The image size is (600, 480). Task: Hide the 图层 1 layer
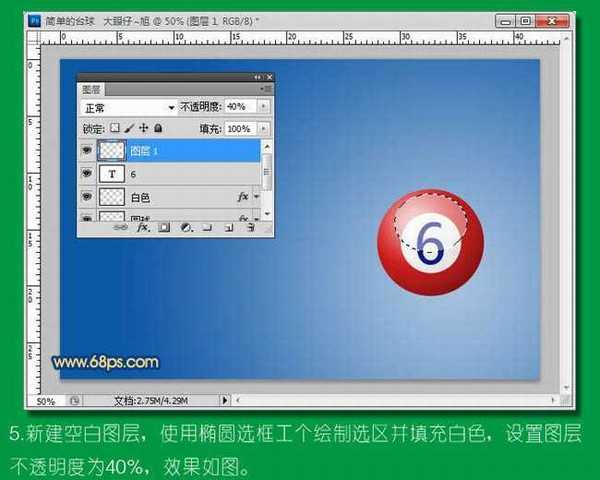tap(88, 150)
